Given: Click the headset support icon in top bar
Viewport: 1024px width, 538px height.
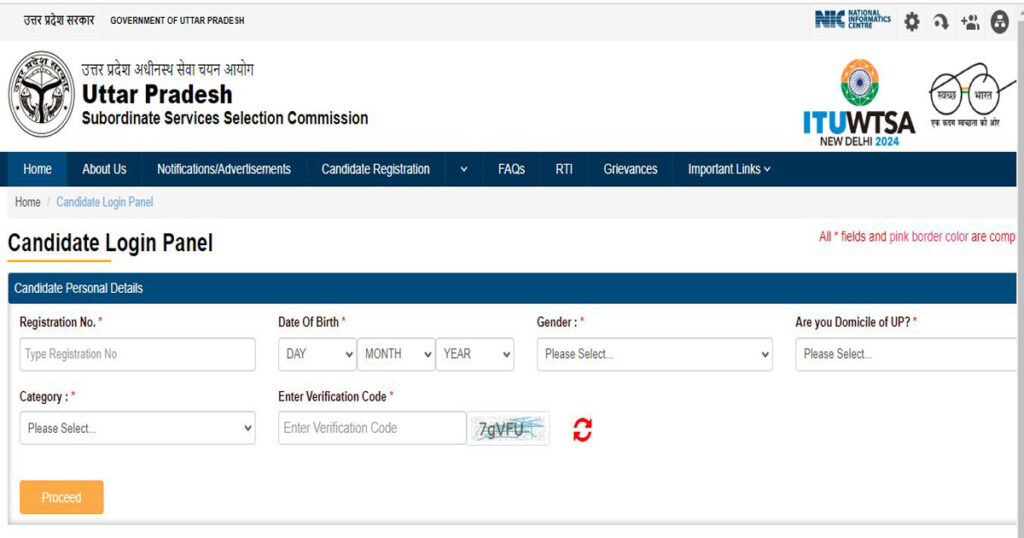Looking at the screenshot, I should tap(940, 22).
